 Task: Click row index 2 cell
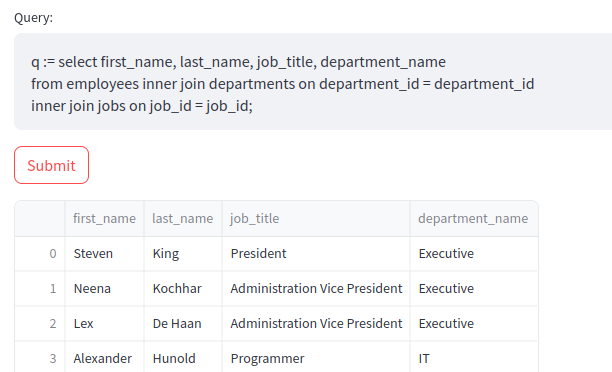tap(40, 324)
